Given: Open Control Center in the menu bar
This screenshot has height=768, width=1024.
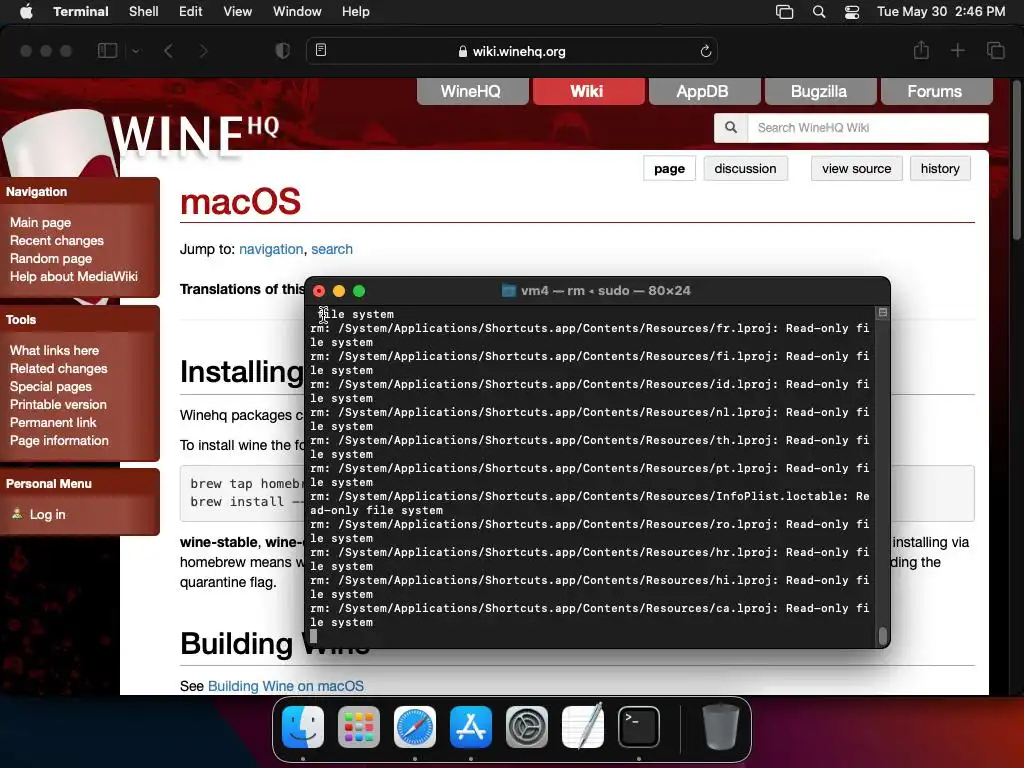Looking at the screenshot, I should pos(852,12).
